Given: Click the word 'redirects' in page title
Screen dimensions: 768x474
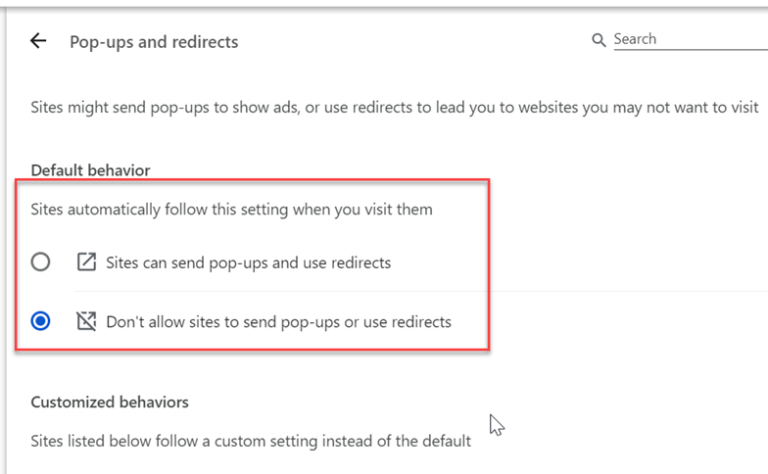Looking at the screenshot, I should [205, 42].
